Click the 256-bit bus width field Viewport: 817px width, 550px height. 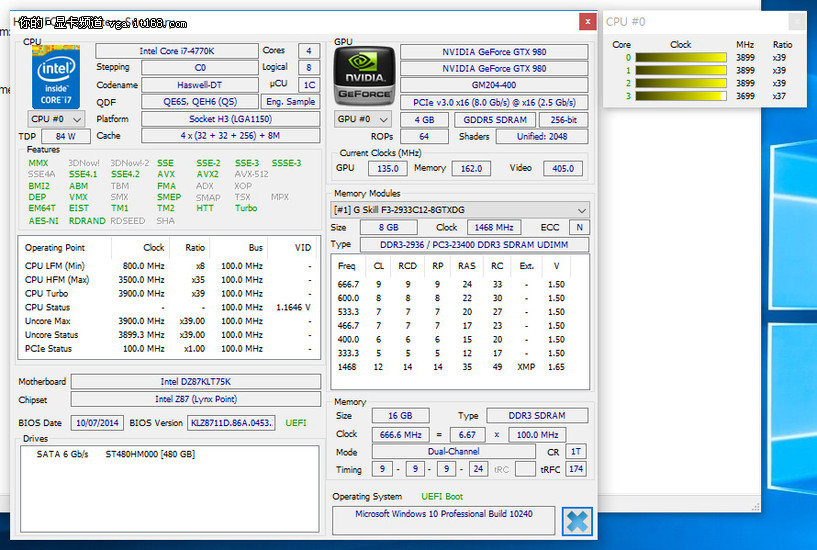coord(563,120)
